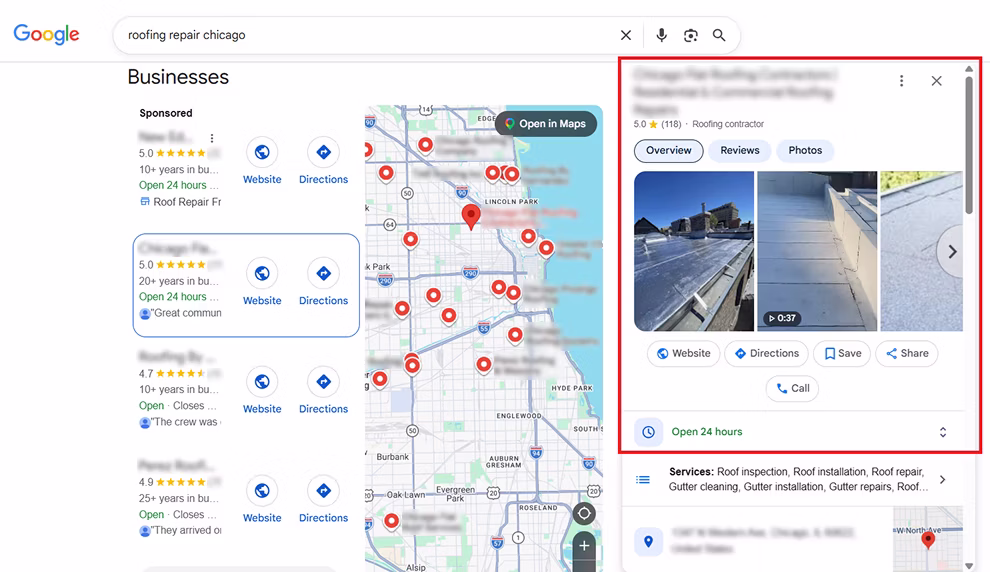Click the "Great commun" review snippet
The width and height of the screenshot is (990, 572).
pyautogui.click(x=186, y=313)
